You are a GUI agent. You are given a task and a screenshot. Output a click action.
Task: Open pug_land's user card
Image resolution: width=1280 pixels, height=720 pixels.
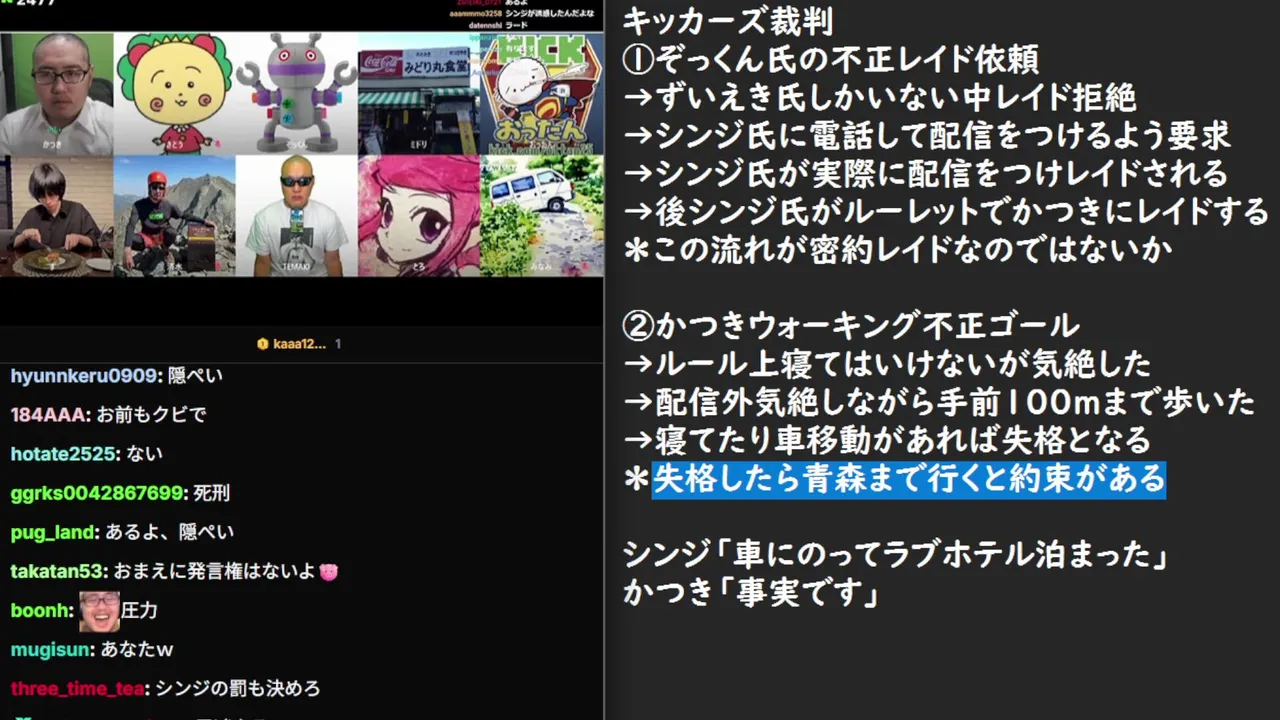[x=53, y=533]
